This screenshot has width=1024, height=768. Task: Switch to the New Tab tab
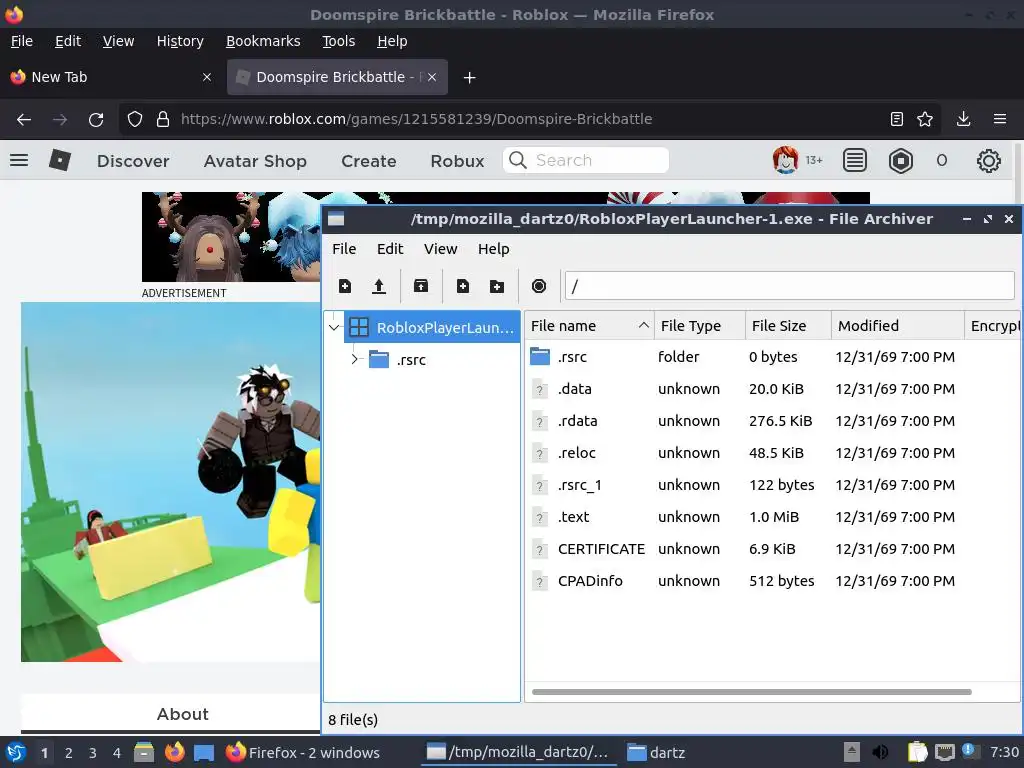tap(111, 77)
